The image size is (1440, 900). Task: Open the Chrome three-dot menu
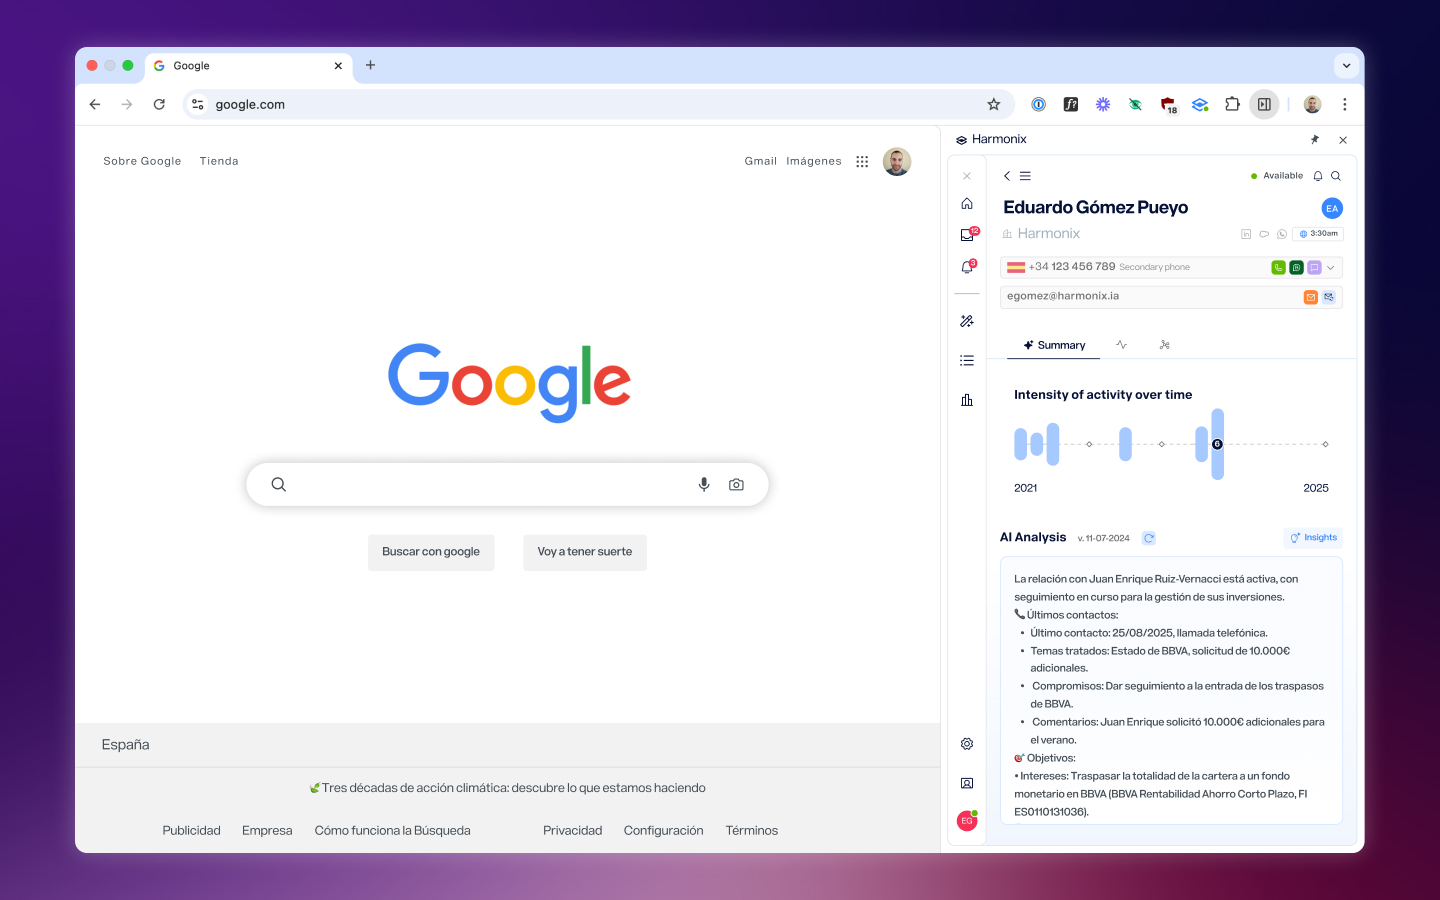[1345, 104]
